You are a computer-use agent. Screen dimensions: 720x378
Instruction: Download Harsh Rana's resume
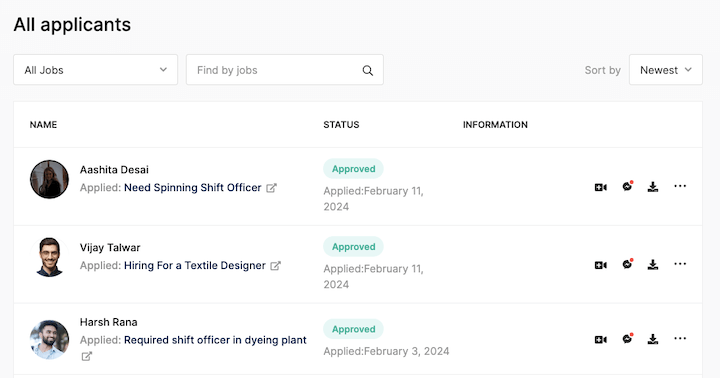(x=653, y=339)
